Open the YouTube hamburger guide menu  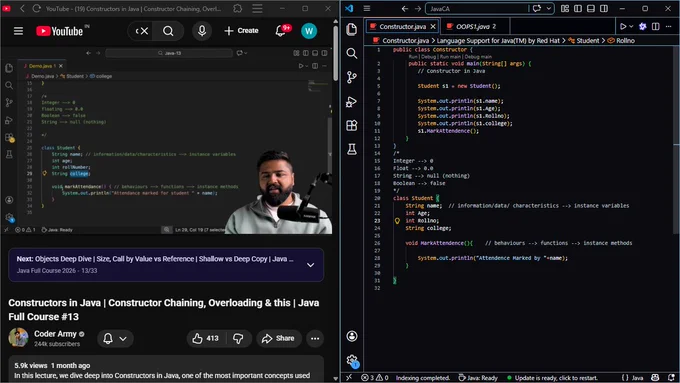point(18,31)
